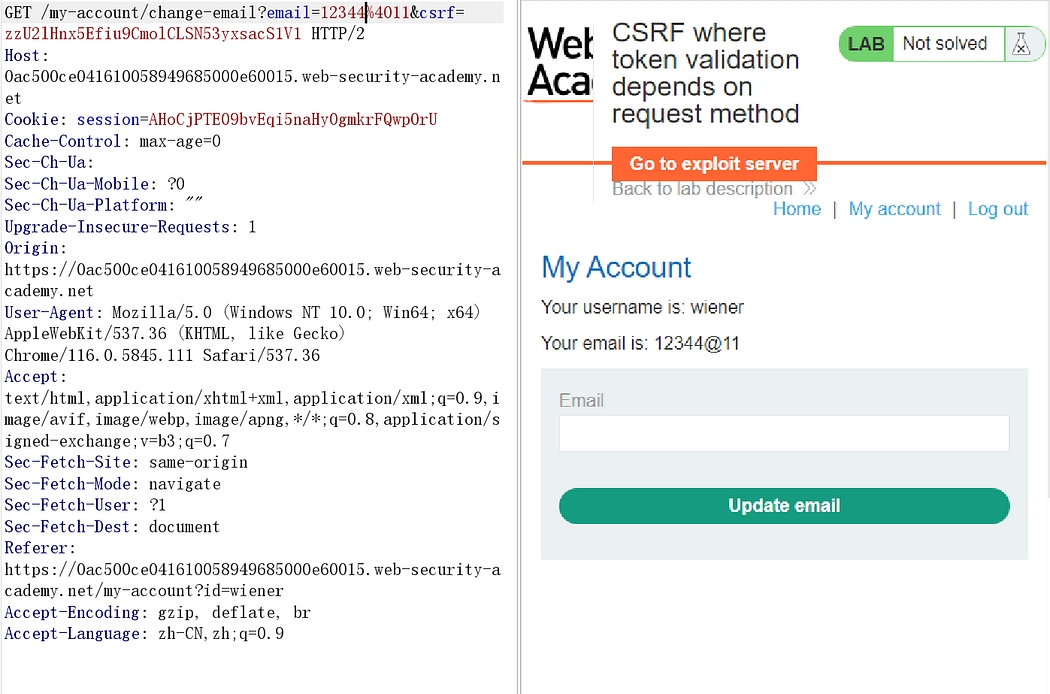The width and height of the screenshot is (1050, 694).
Task: Focus the Email input field
Action: (784, 434)
